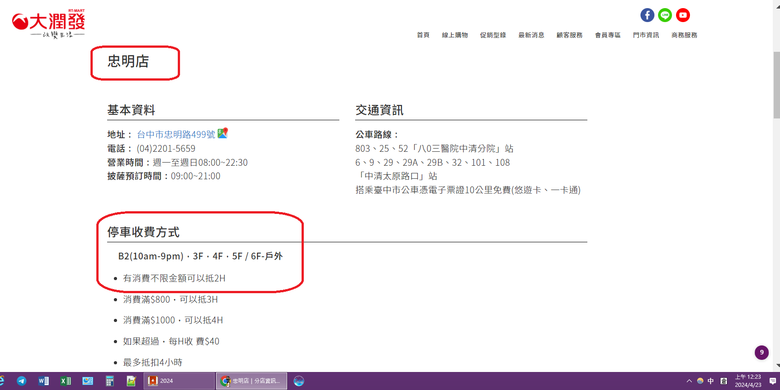Open the Calculator taskbar icon
The width and height of the screenshot is (780, 390).
[x=109, y=381]
